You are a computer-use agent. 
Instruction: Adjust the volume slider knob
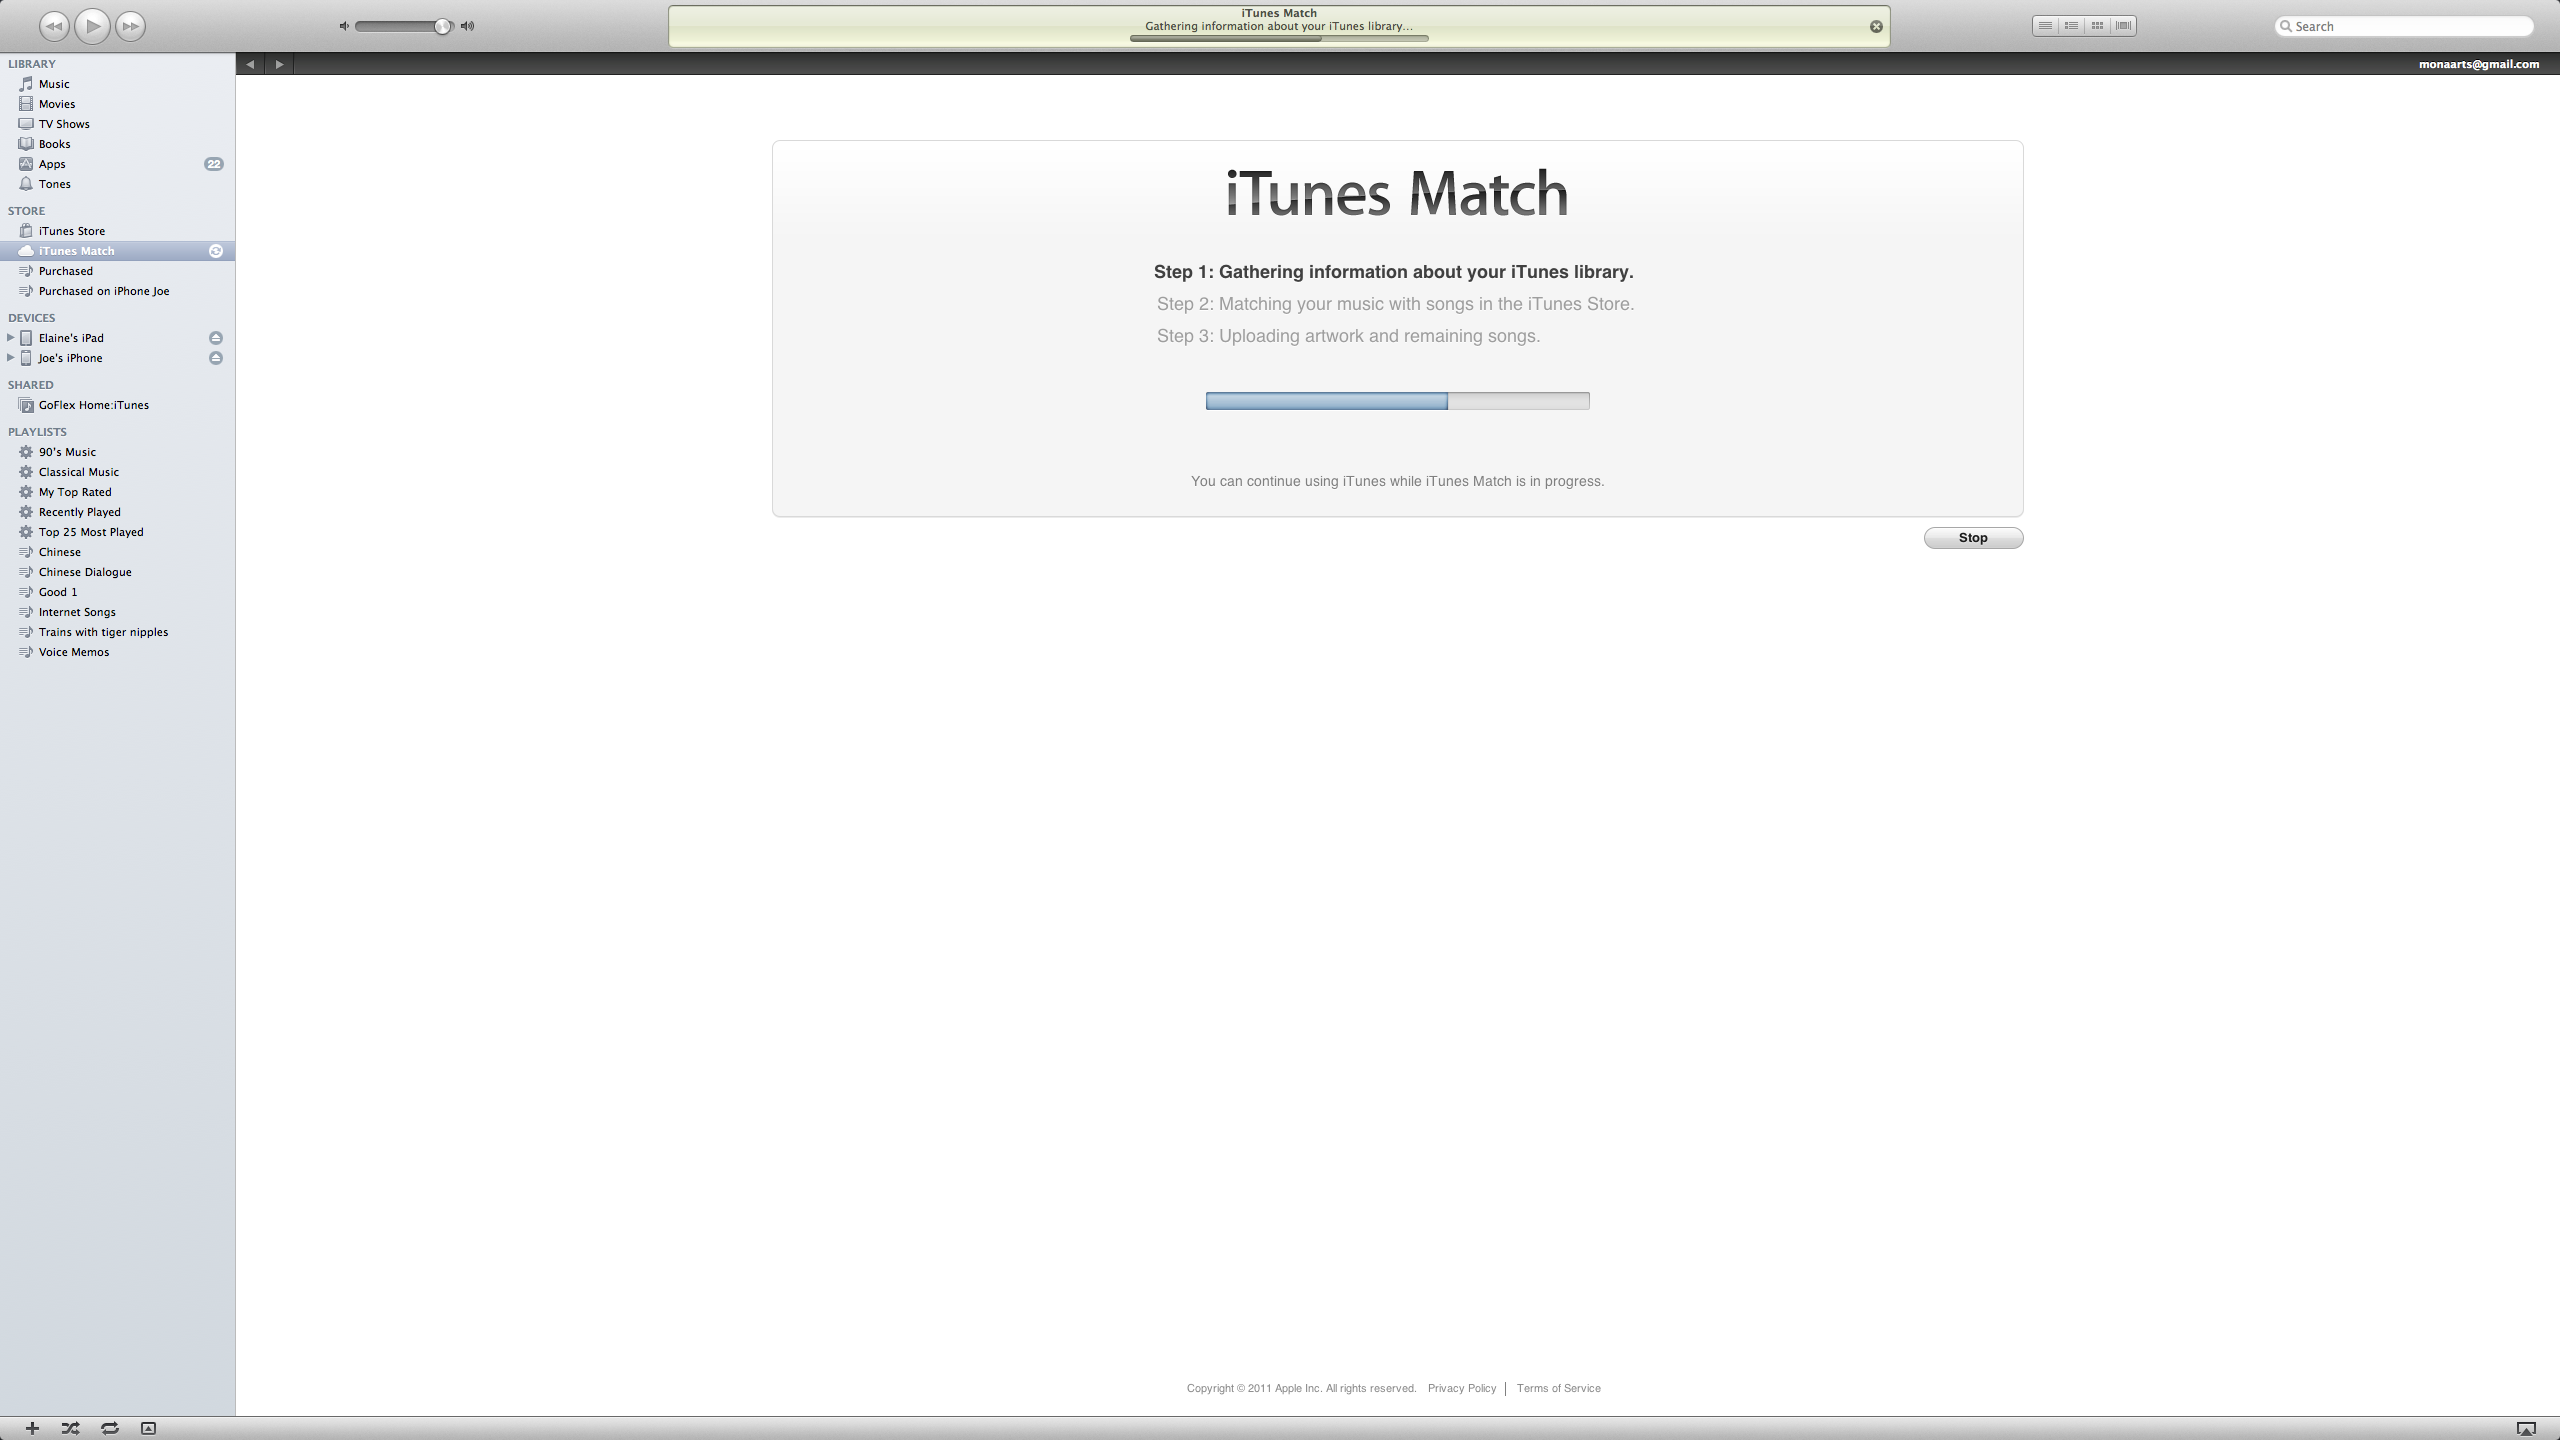pyautogui.click(x=442, y=26)
